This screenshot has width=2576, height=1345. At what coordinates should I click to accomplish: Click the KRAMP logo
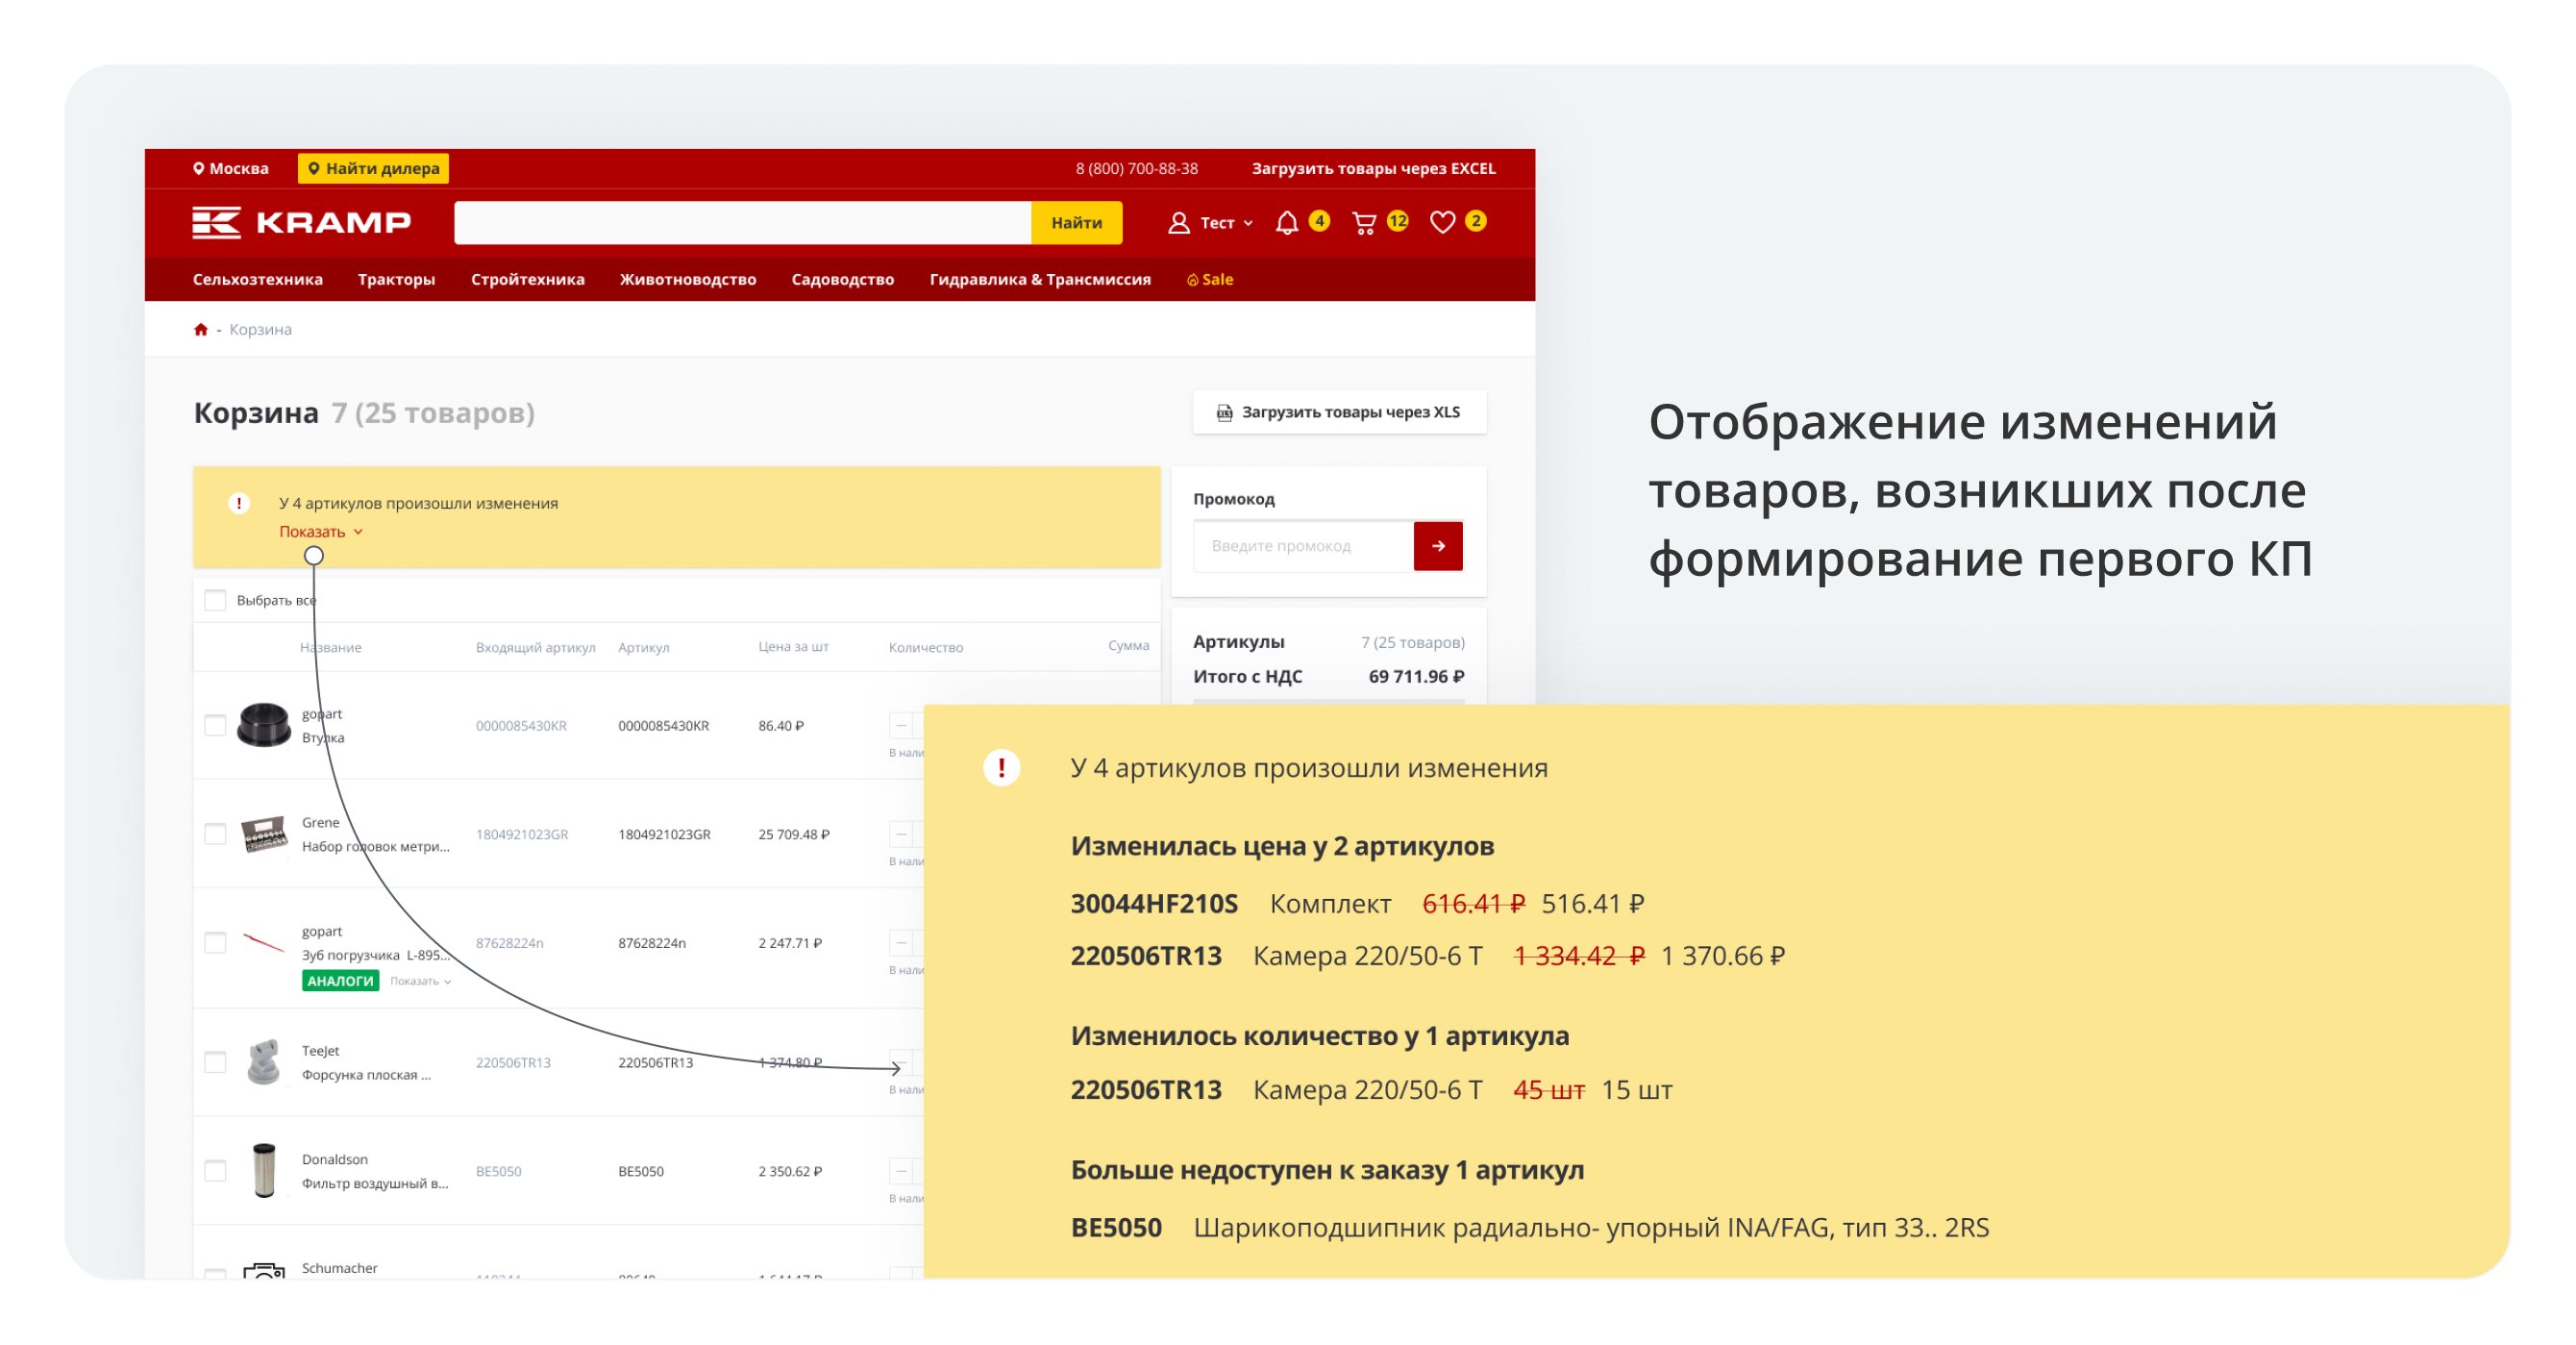click(301, 222)
